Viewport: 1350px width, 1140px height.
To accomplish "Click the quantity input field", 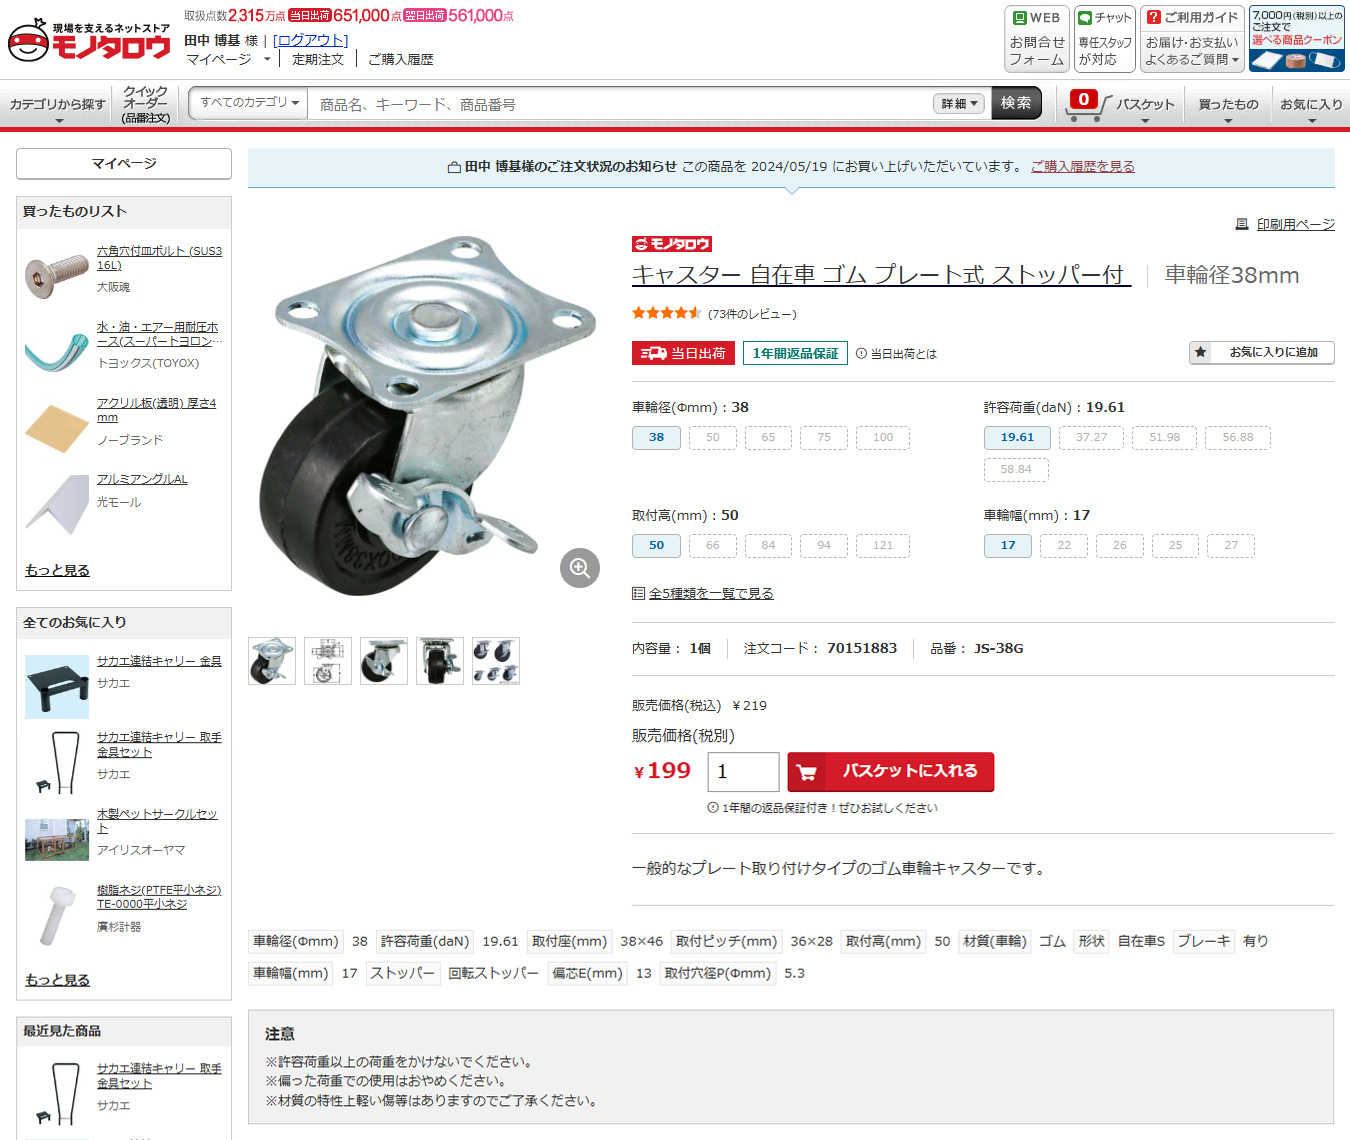I will [x=743, y=772].
